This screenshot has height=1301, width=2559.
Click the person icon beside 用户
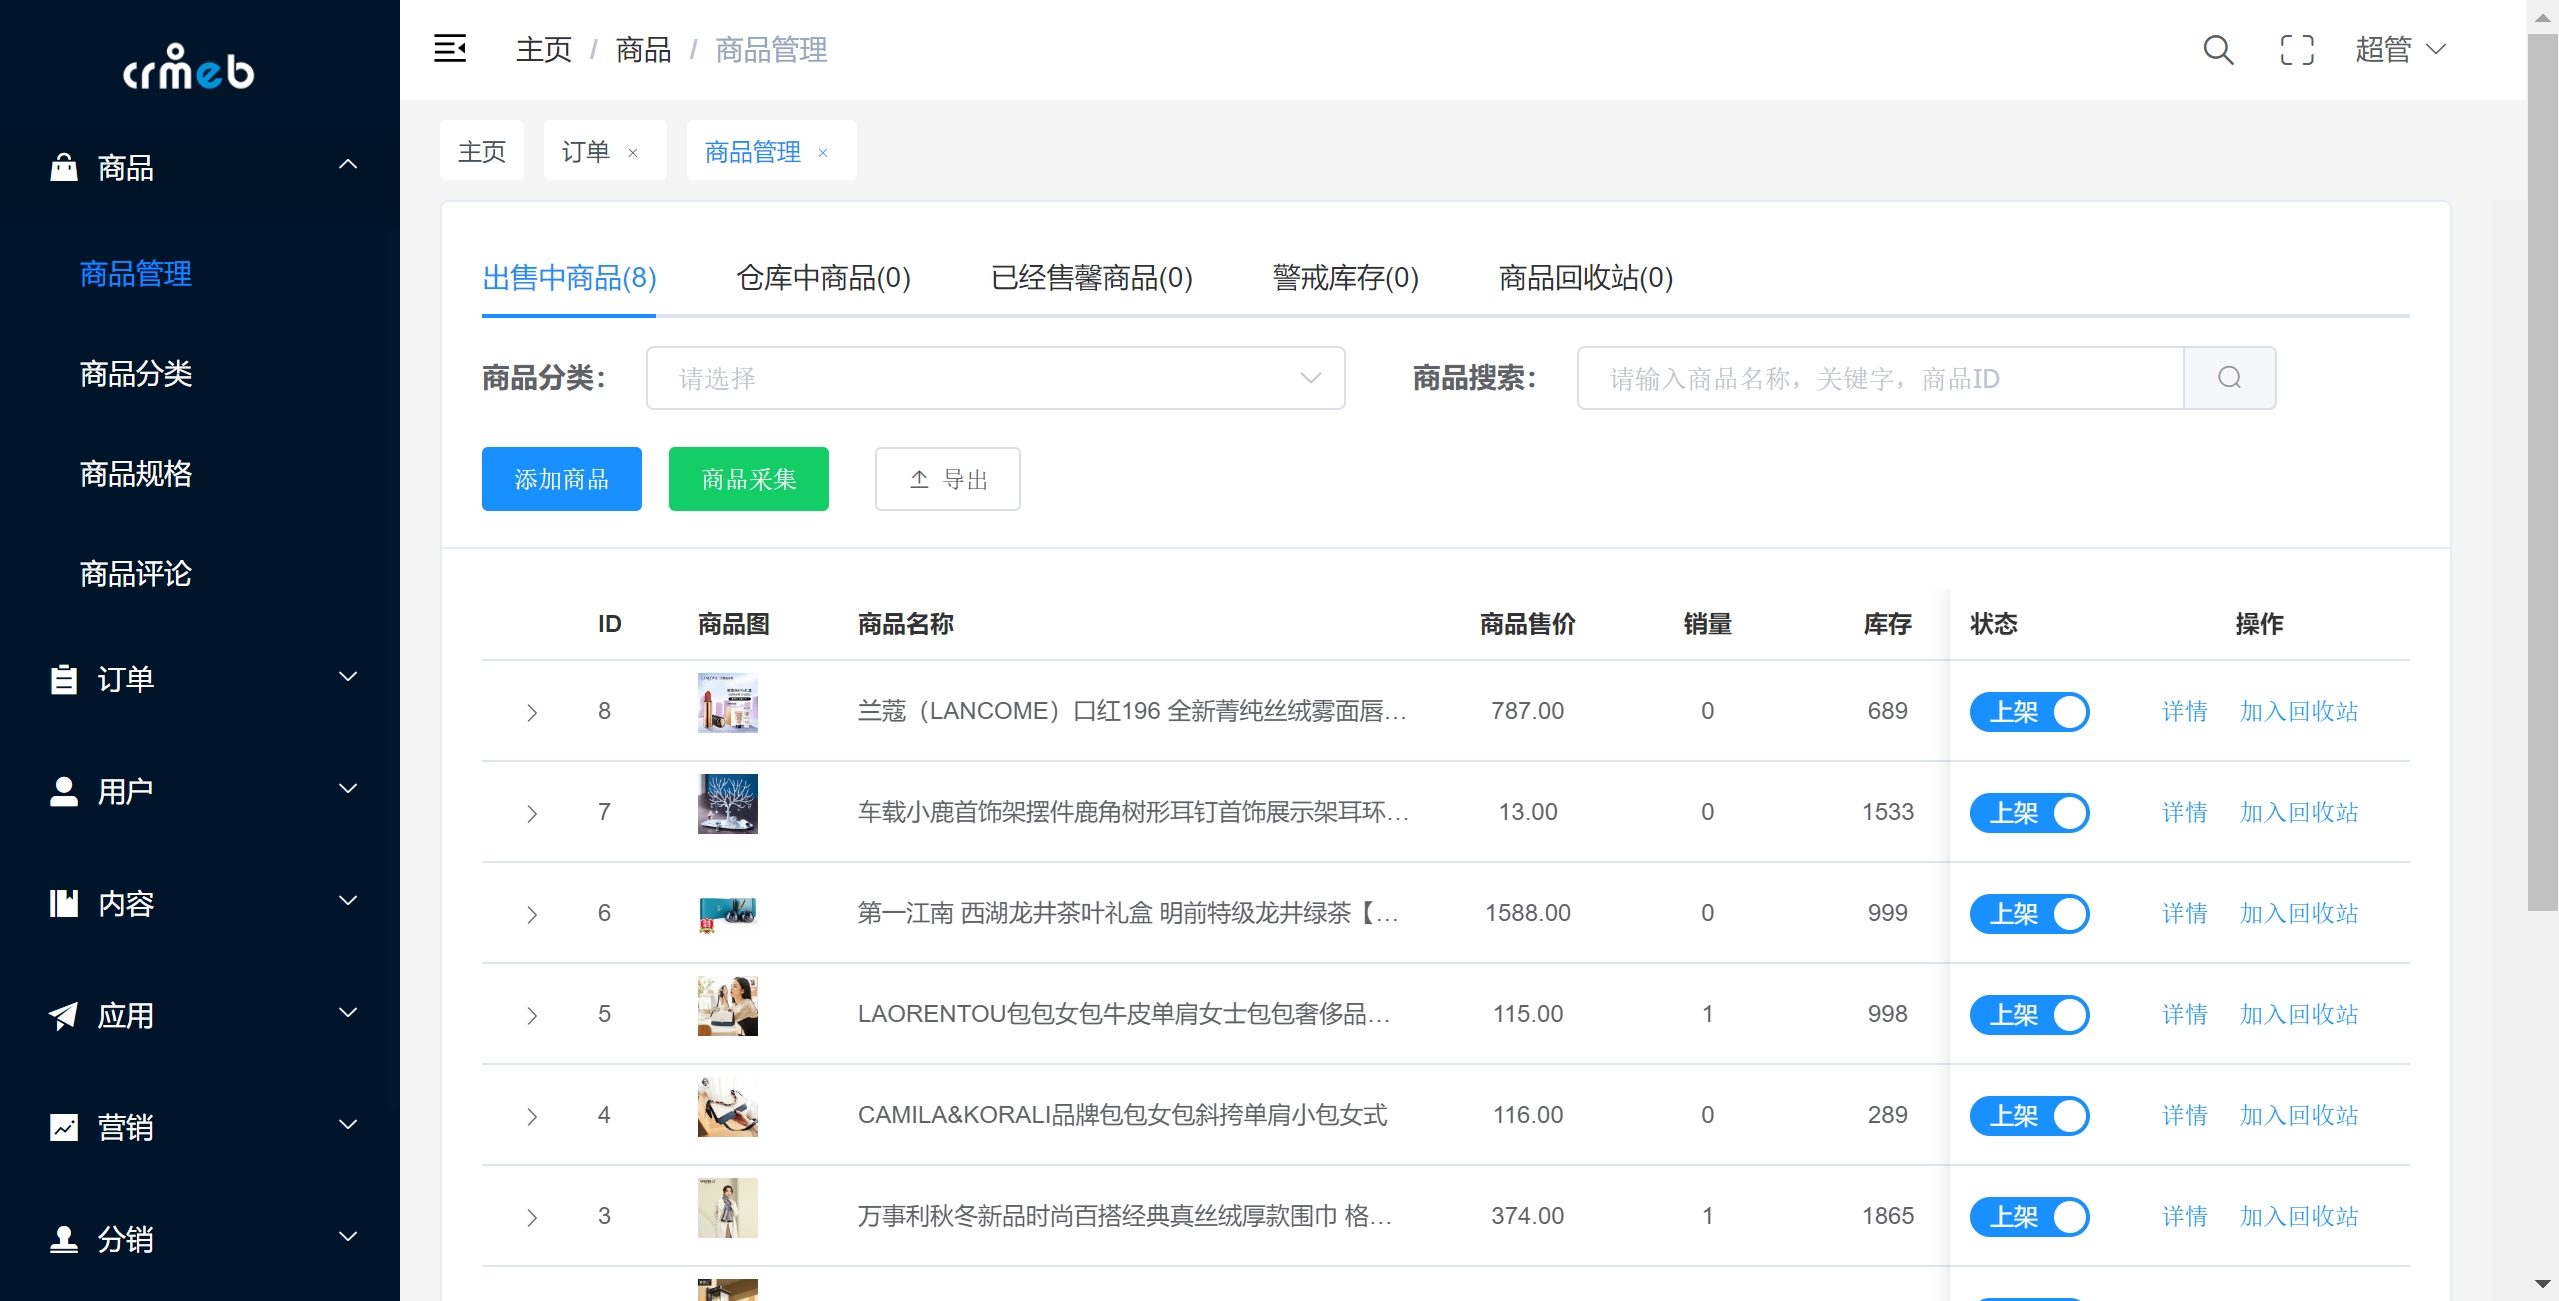[x=64, y=791]
